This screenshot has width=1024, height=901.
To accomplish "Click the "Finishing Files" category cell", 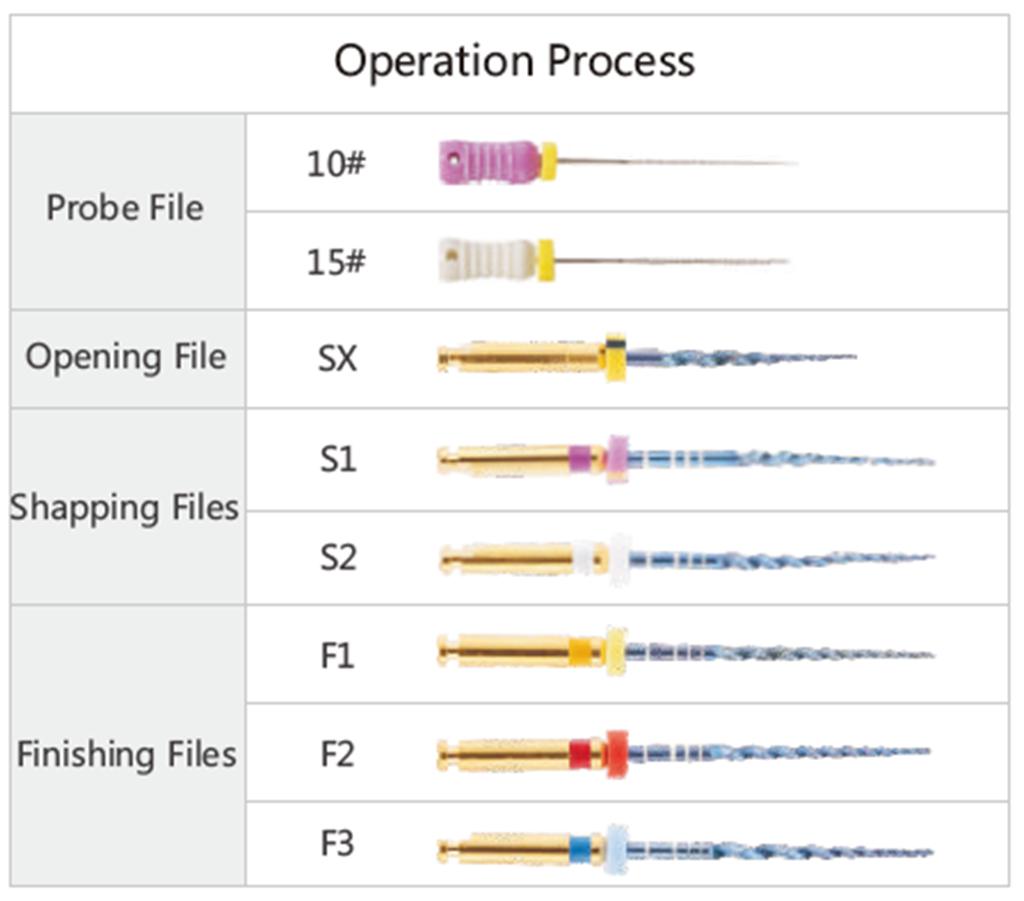I will pyautogui.click(x=127, y=753).
